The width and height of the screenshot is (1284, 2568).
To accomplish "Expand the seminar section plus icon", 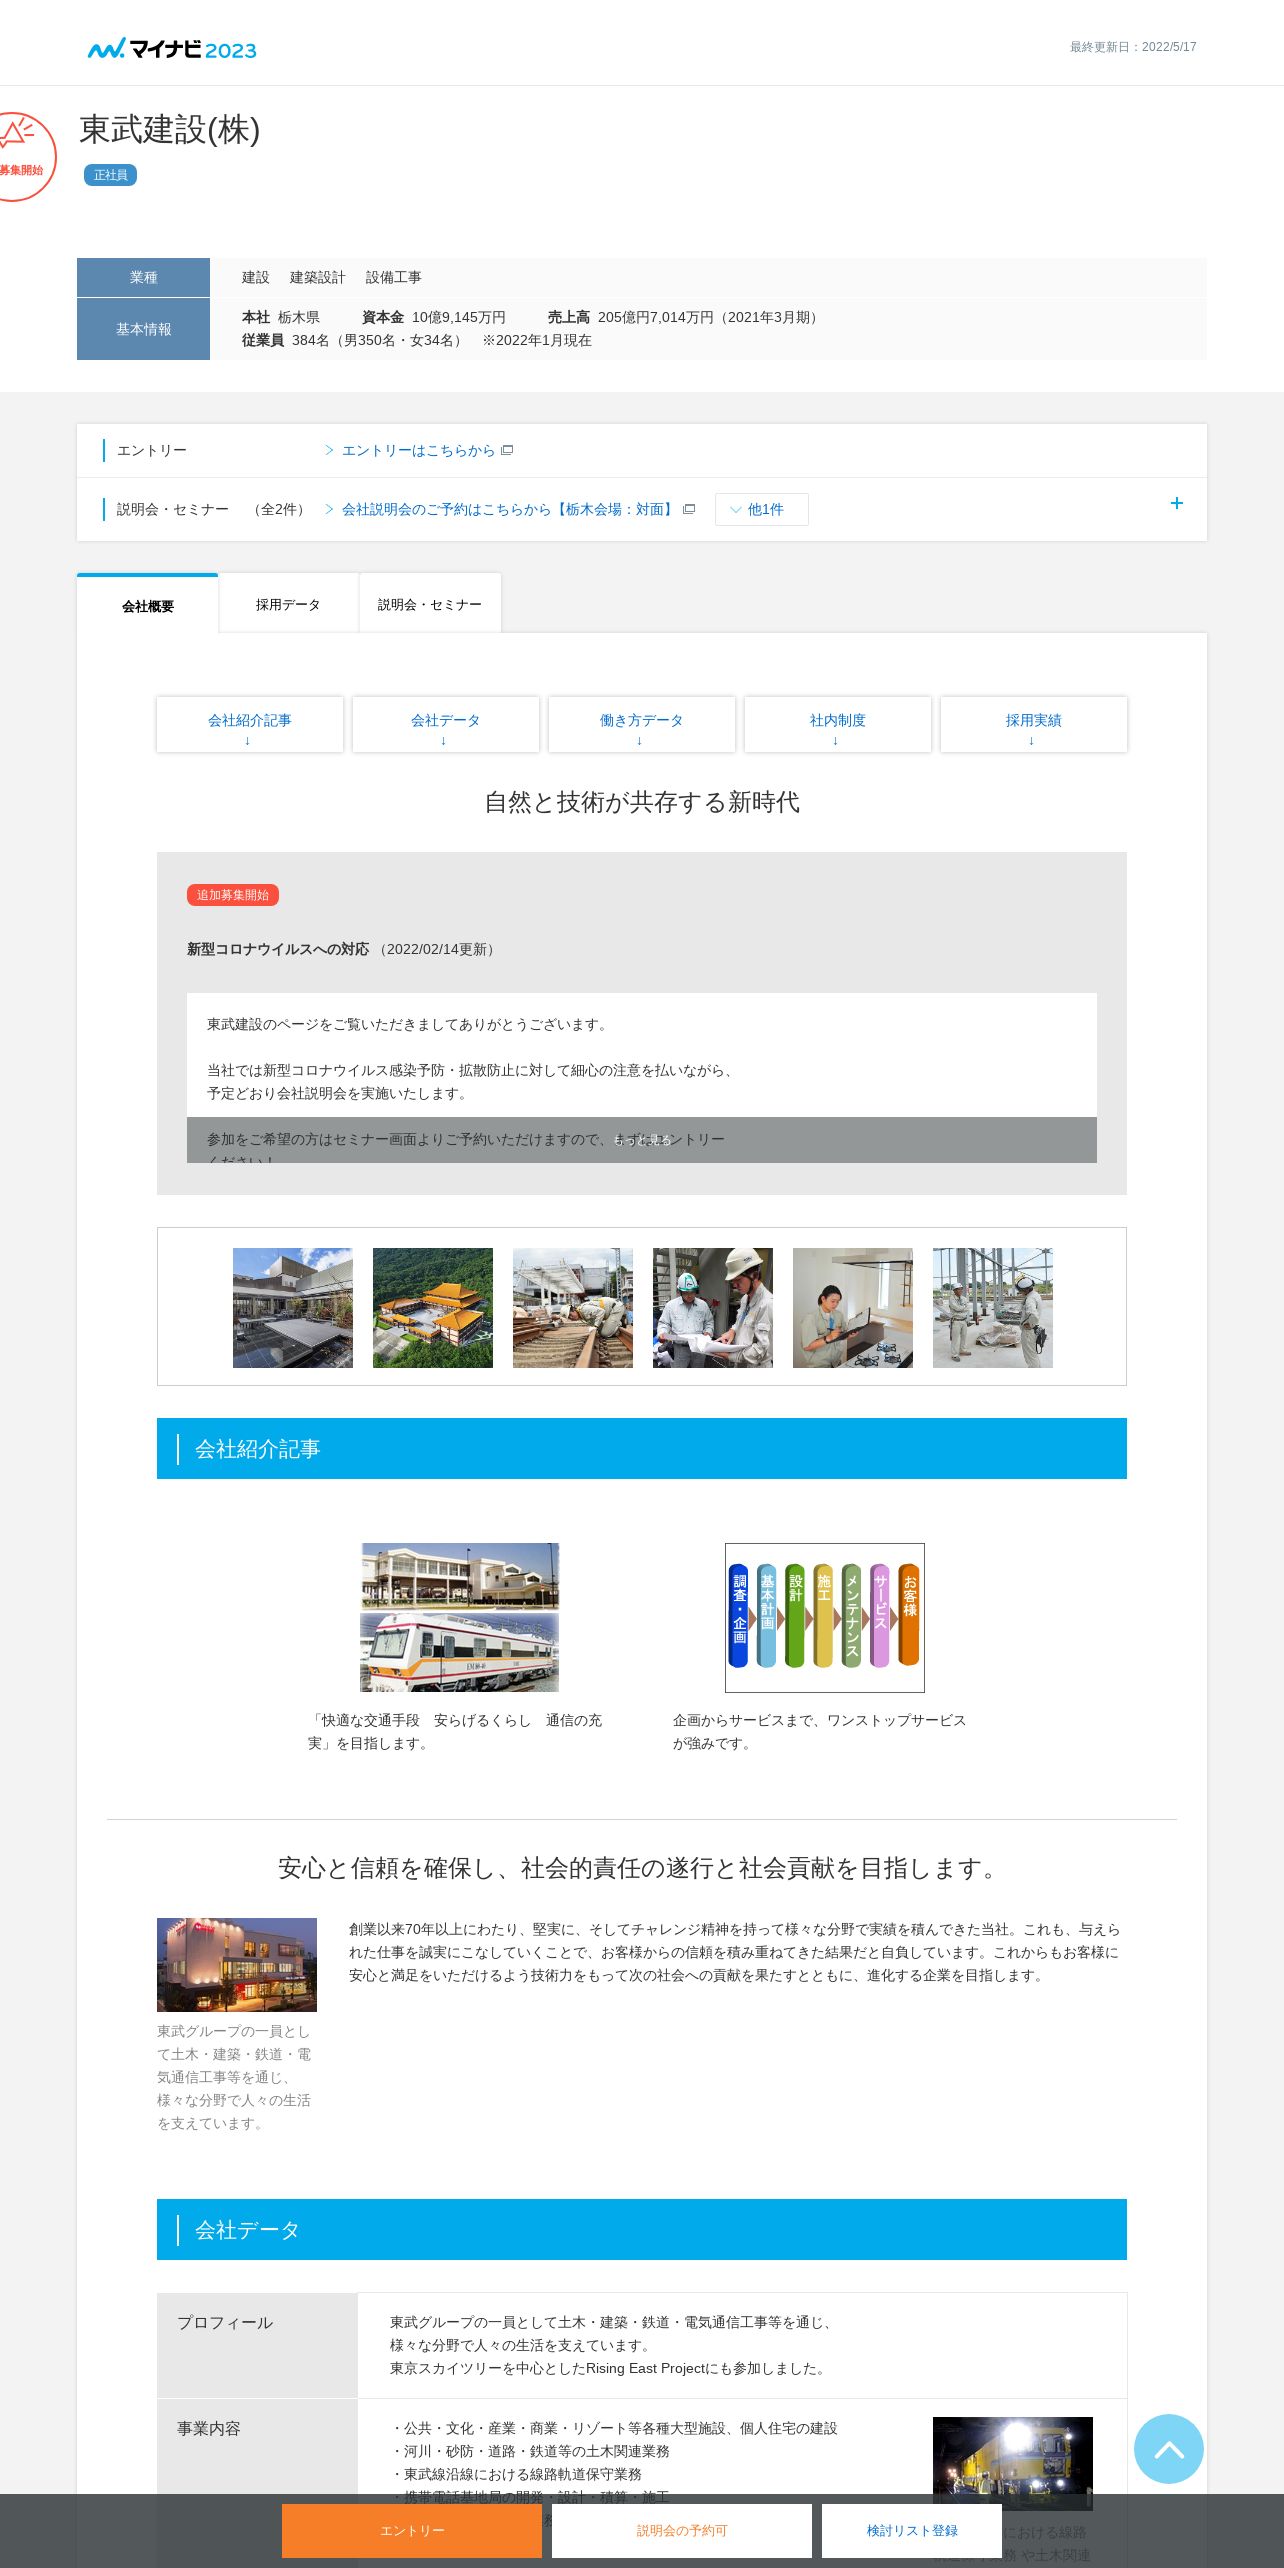I will click(x=1176, y=503).
